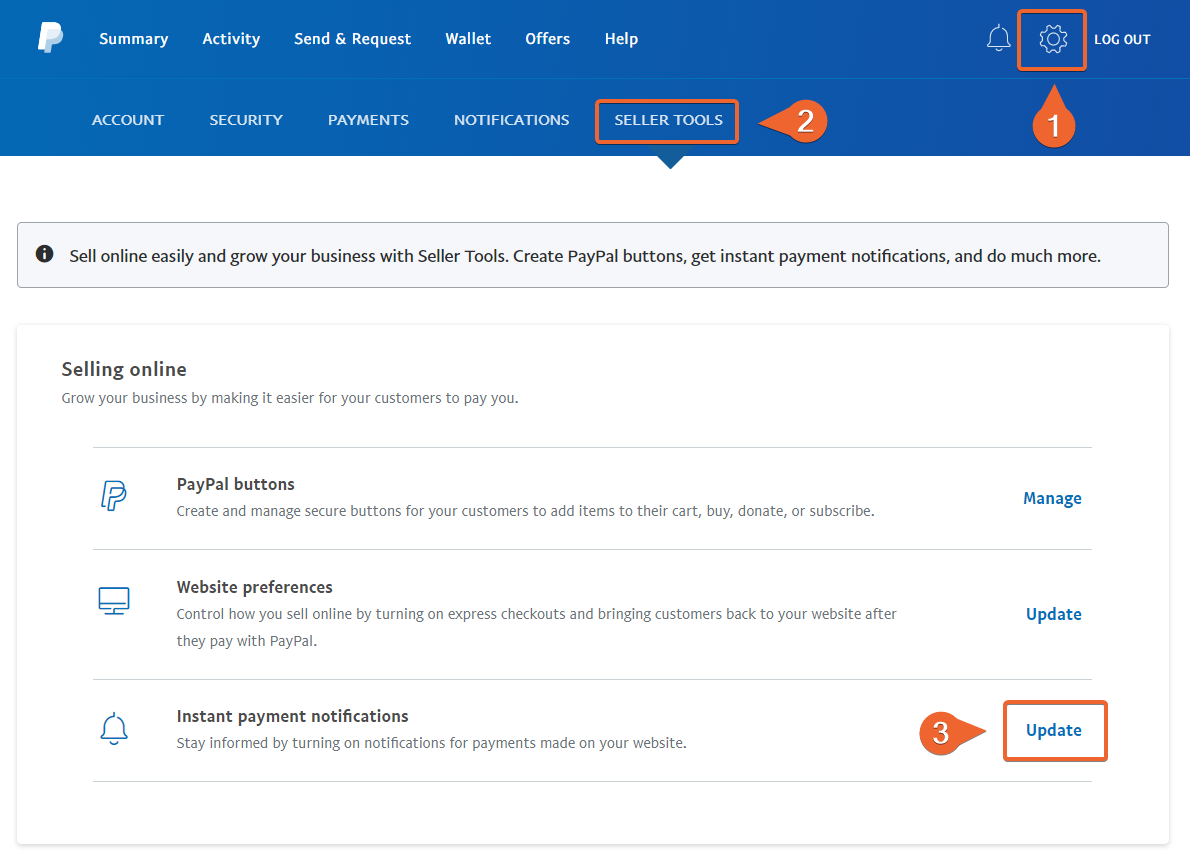Image resolution: width=1190 pixels, height=860 pixels.
Task: Click 'Control how you sell online' description
Action: 537,627
